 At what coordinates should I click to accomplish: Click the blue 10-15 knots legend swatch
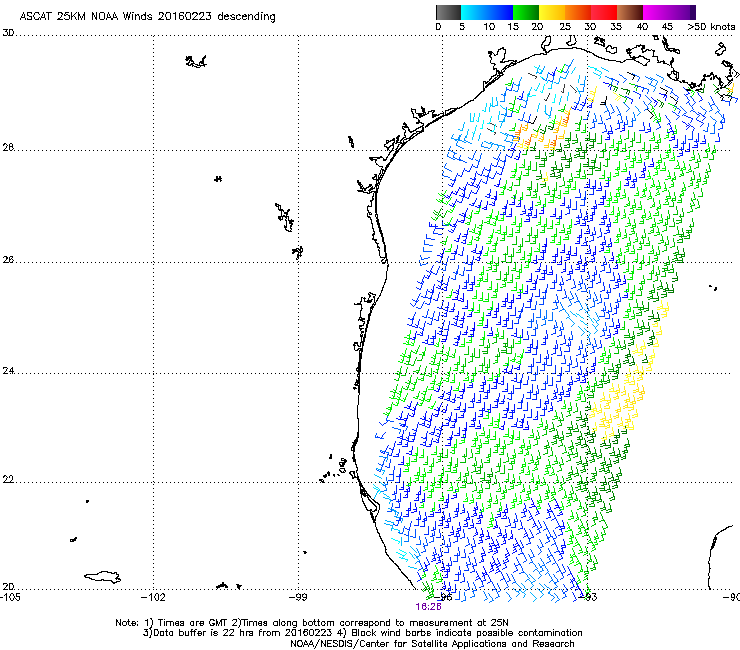pos(500,12)
